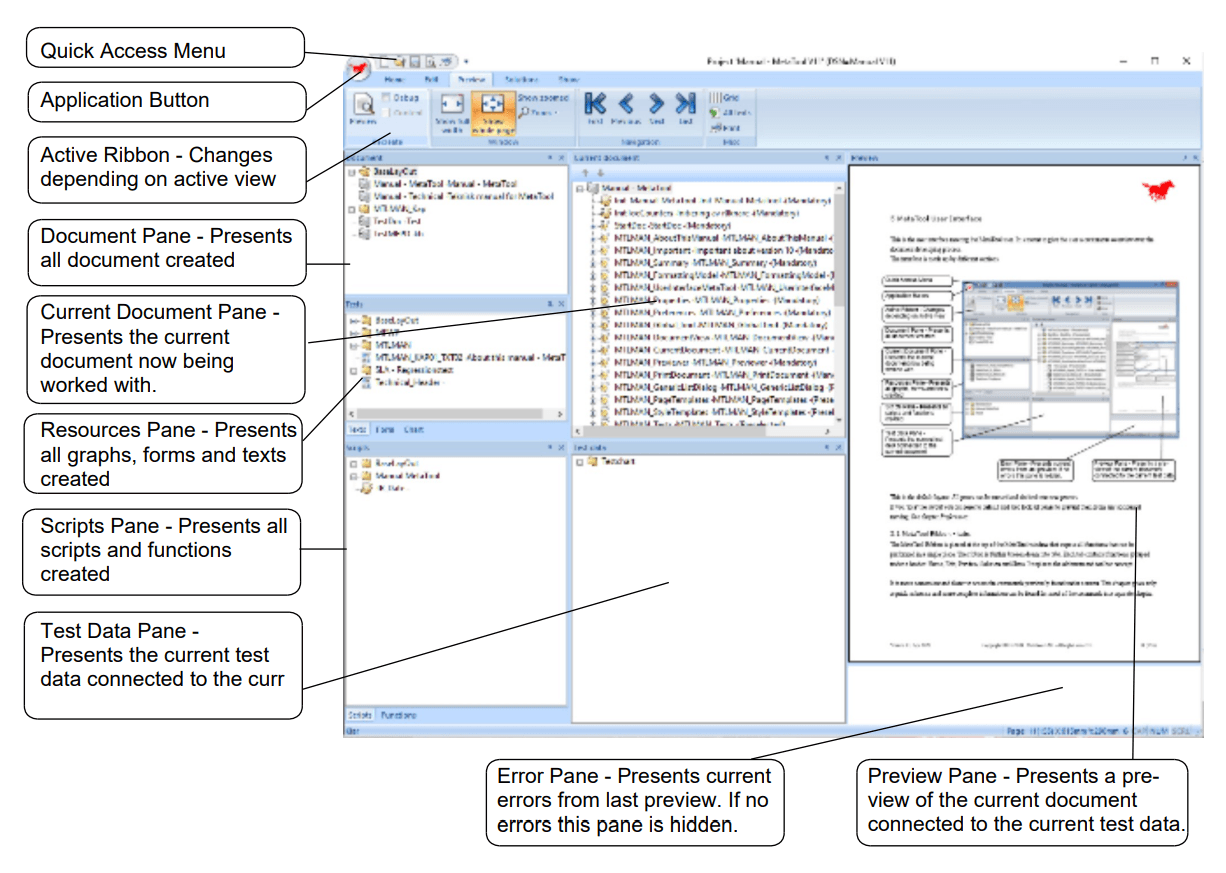Expand the Testchart node in Test data
Image resolution: width=1226 pixels, height=873 pixels.
point(579,462)
